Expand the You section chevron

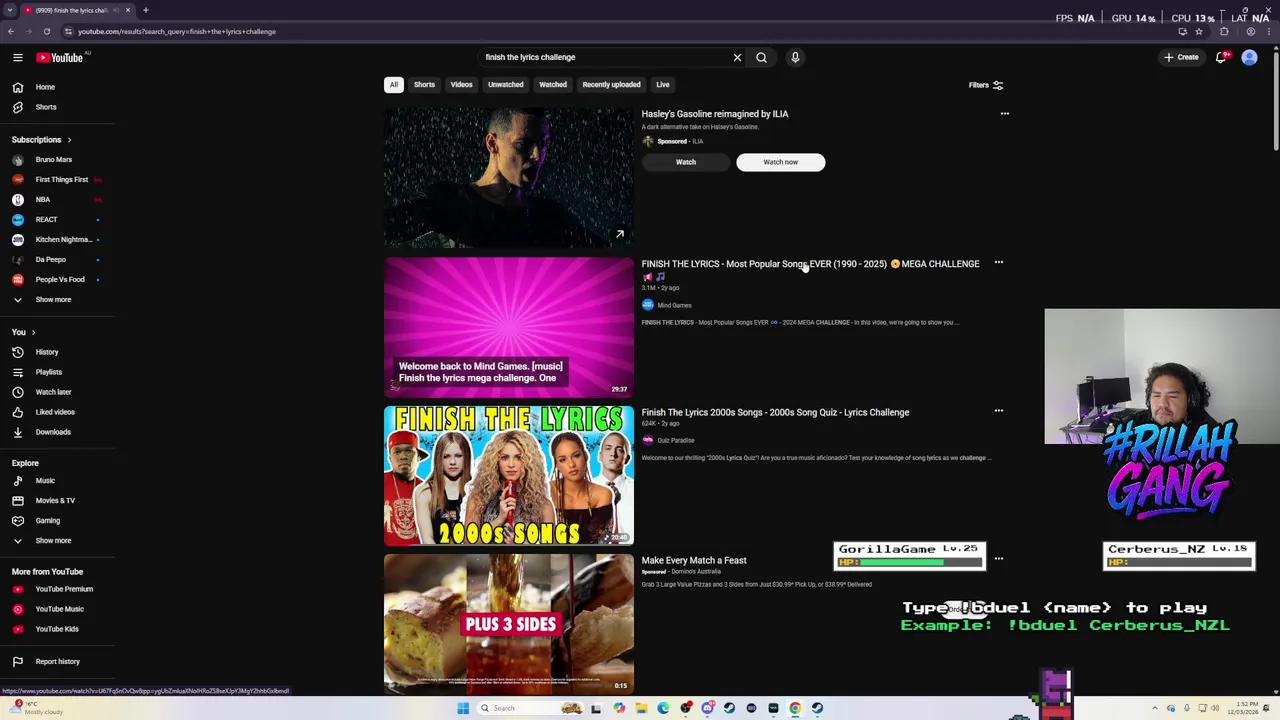pos(33,332)
